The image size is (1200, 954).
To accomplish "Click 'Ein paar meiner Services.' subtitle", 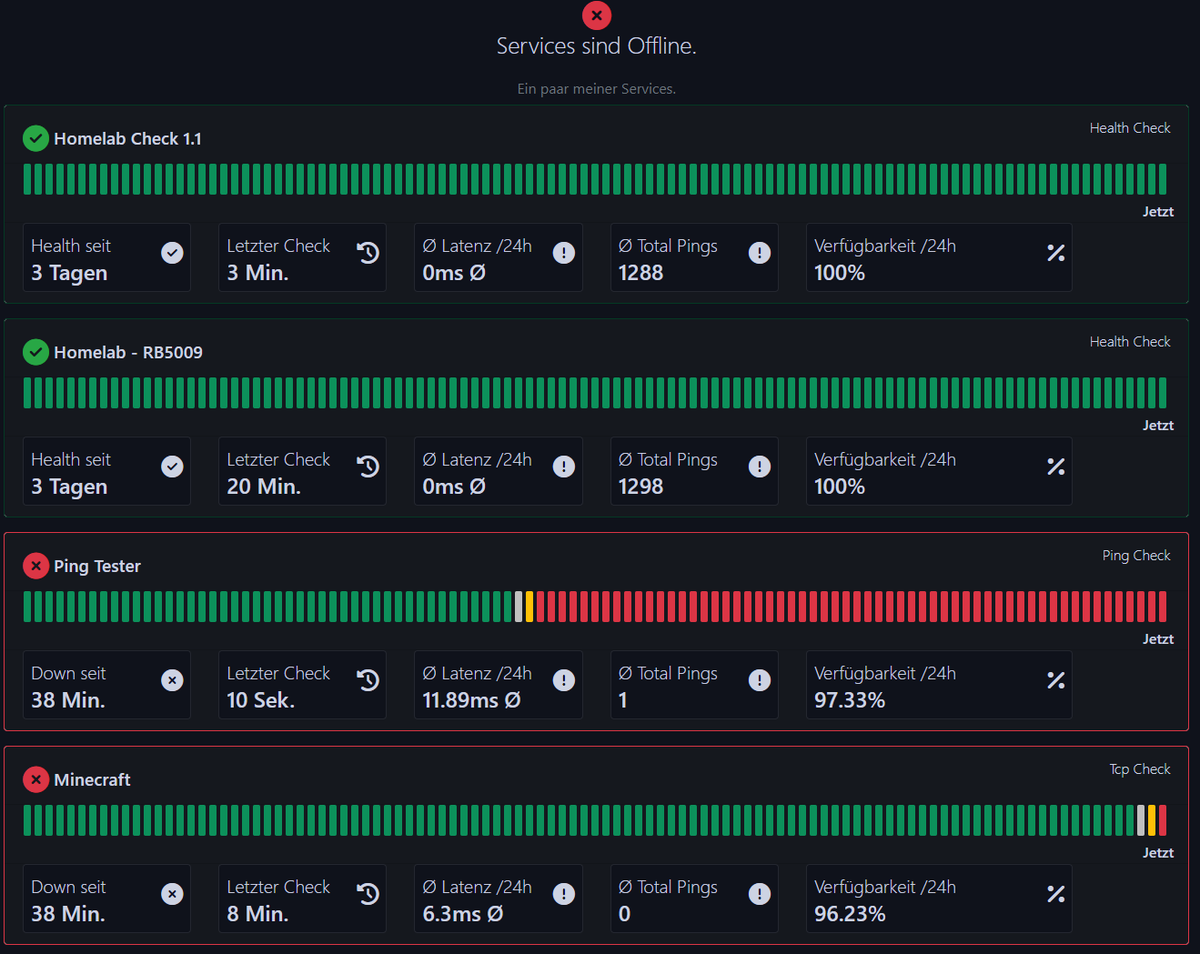I will click(x=596, y=89).
